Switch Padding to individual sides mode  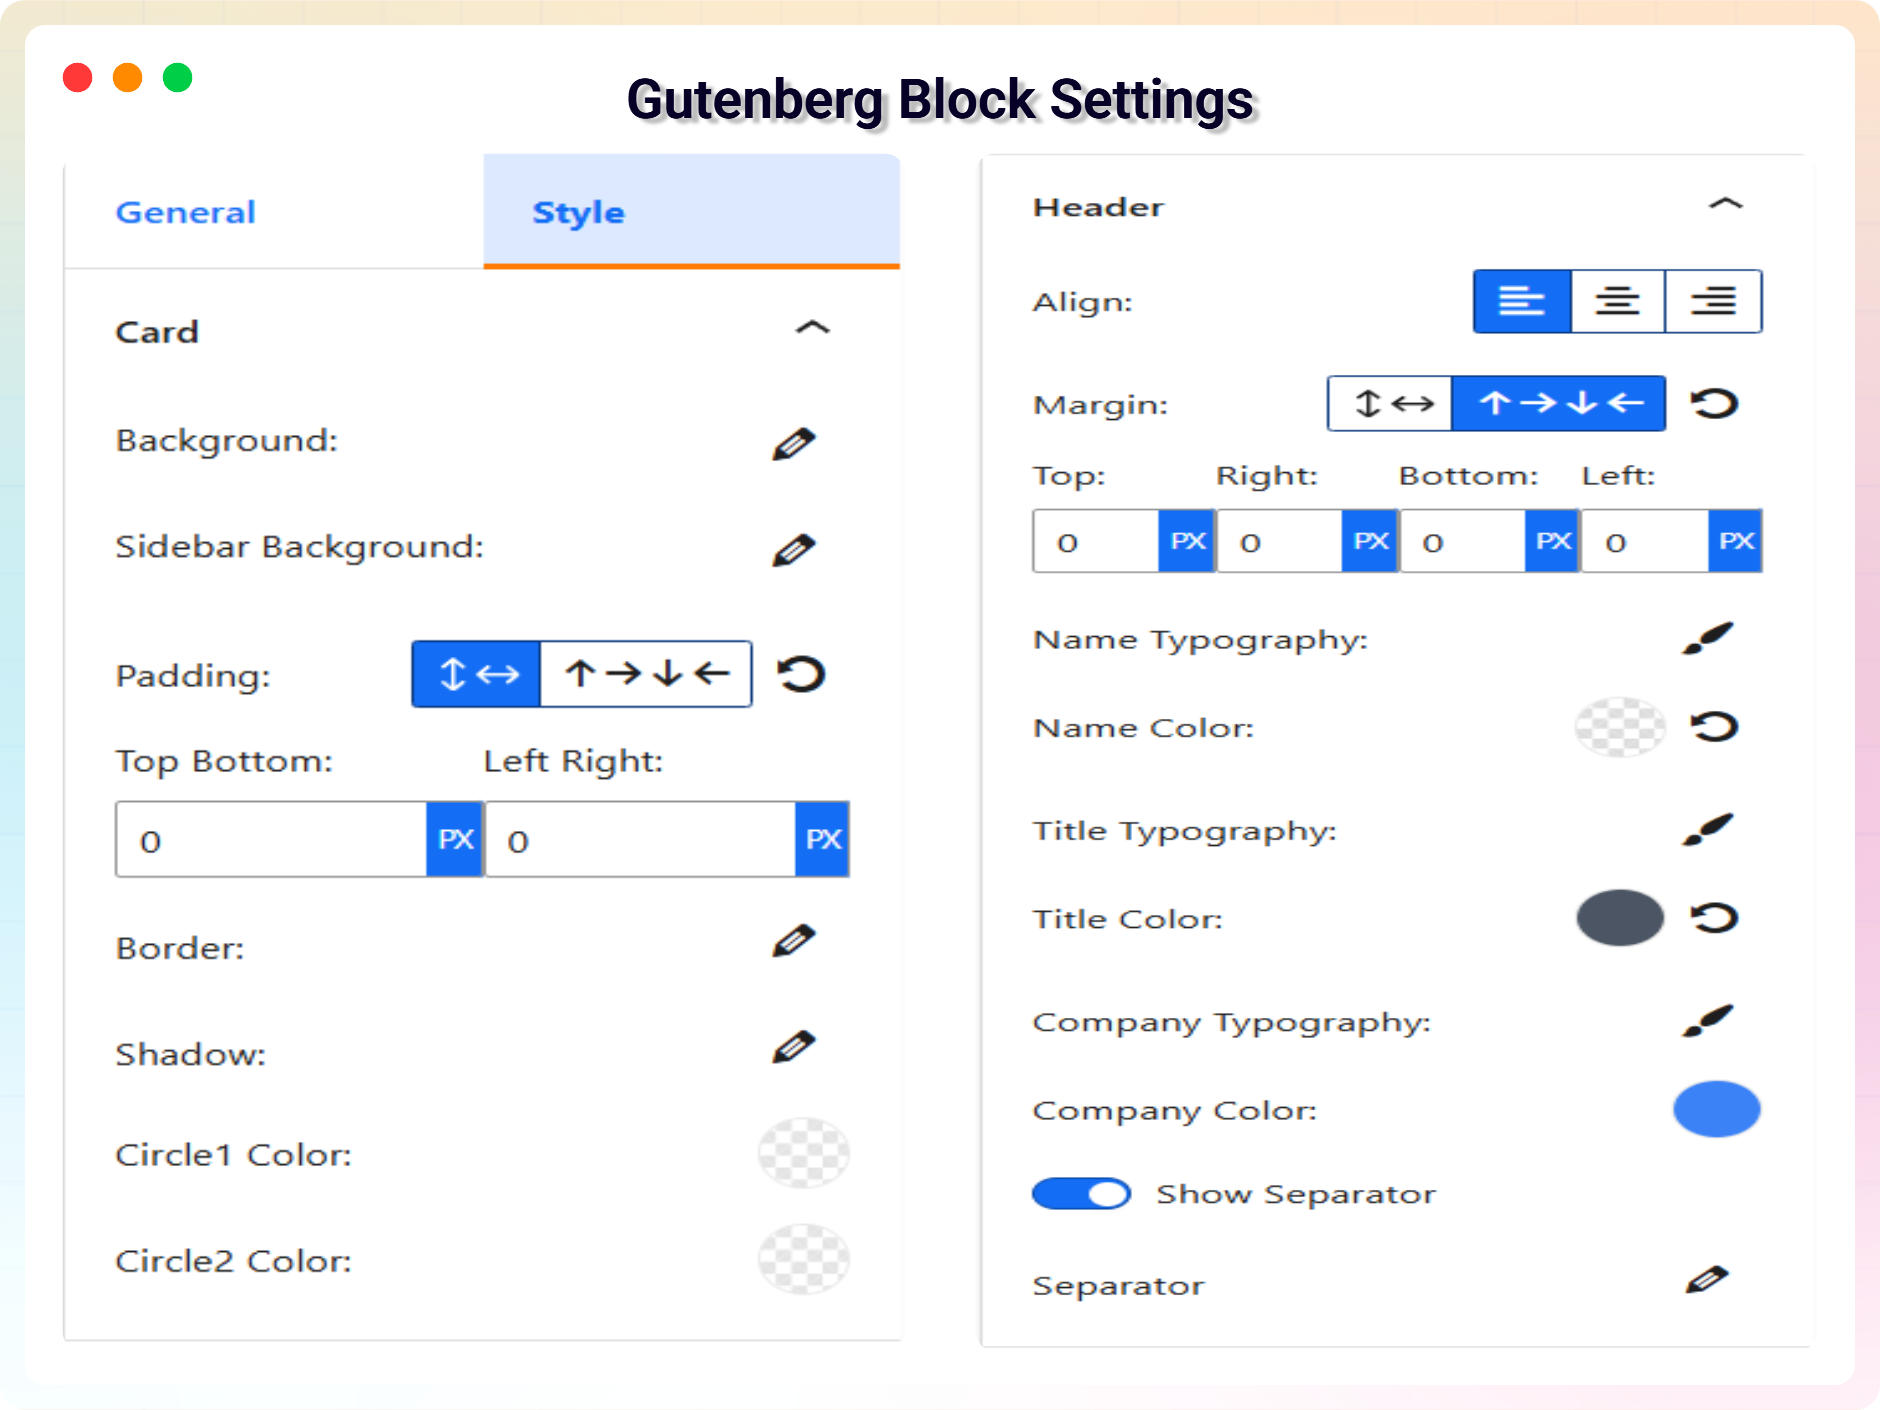[x=646, y=674]
